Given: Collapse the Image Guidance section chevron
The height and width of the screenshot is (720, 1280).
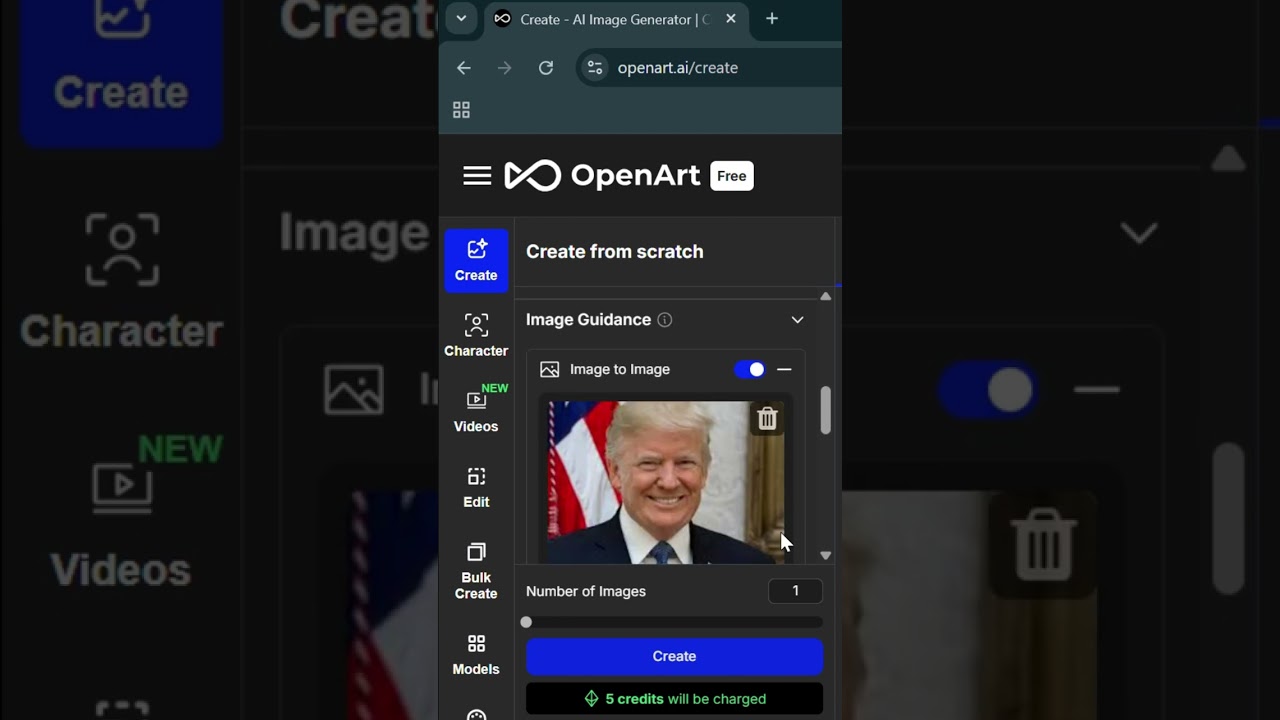Looking at the screenshot, I should pyautogui.click(x=797, y=320).
